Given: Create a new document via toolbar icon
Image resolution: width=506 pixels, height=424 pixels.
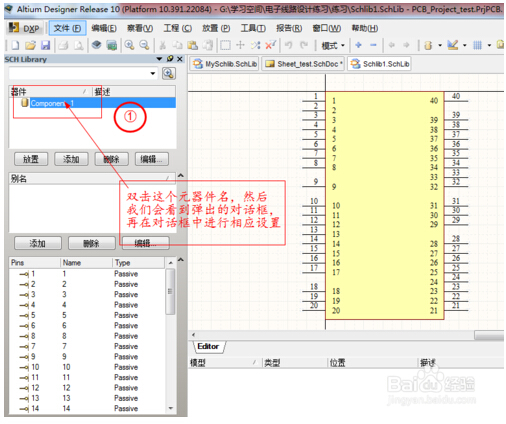Looking at the screenshot, I should point(15,45).
